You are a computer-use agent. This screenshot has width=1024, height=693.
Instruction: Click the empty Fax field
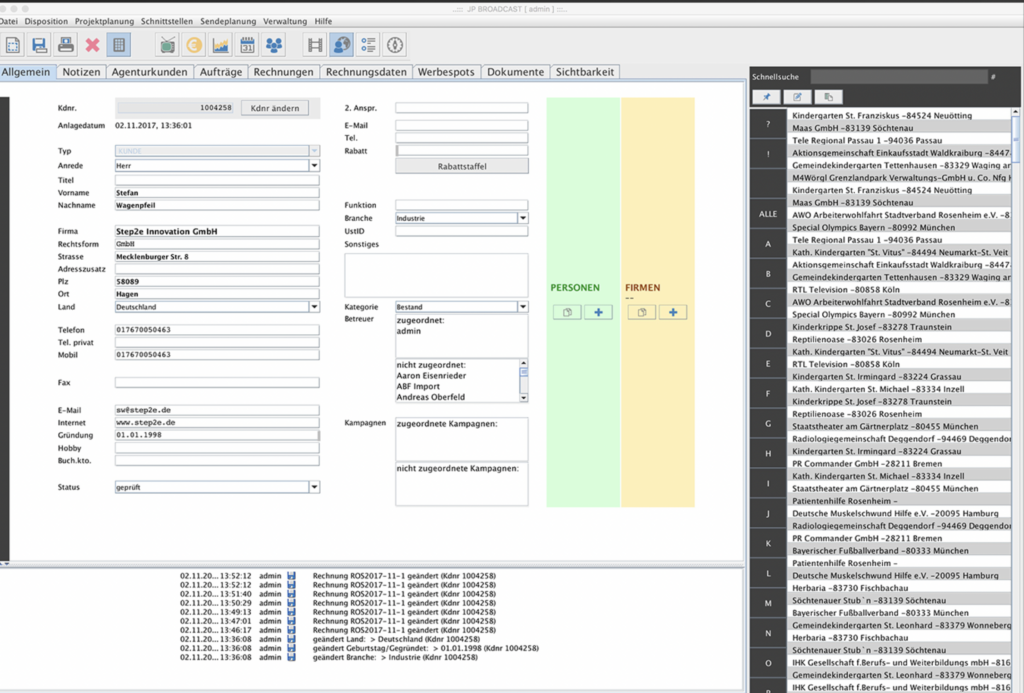217,383
